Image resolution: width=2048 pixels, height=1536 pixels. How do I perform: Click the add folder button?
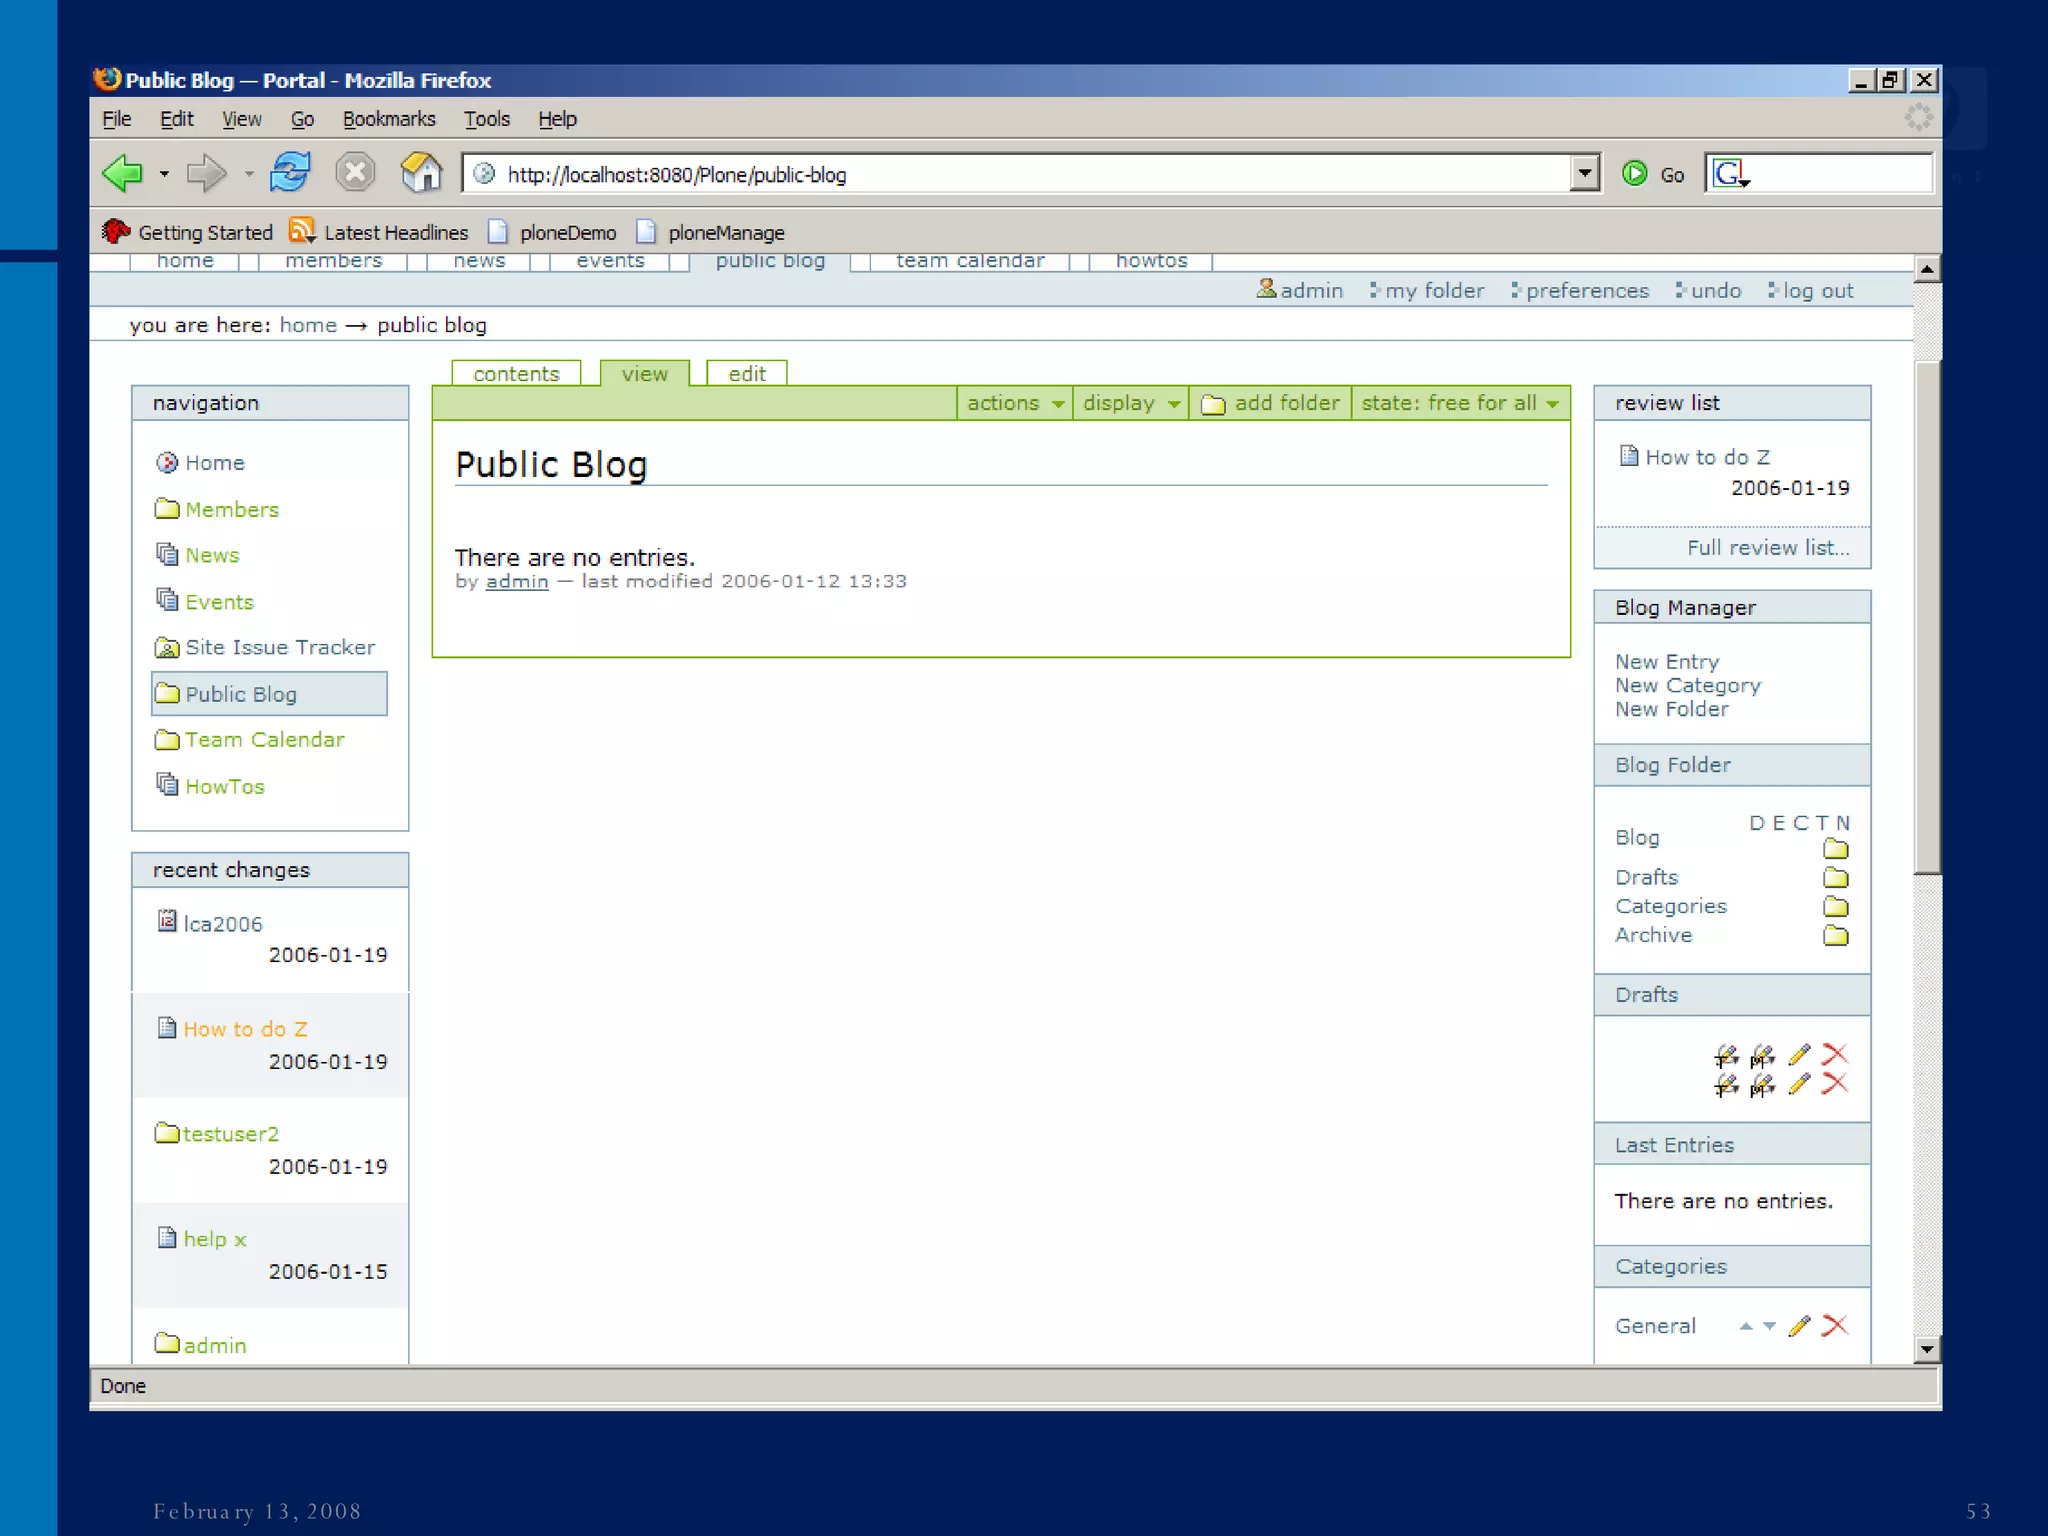(1270, 403)
